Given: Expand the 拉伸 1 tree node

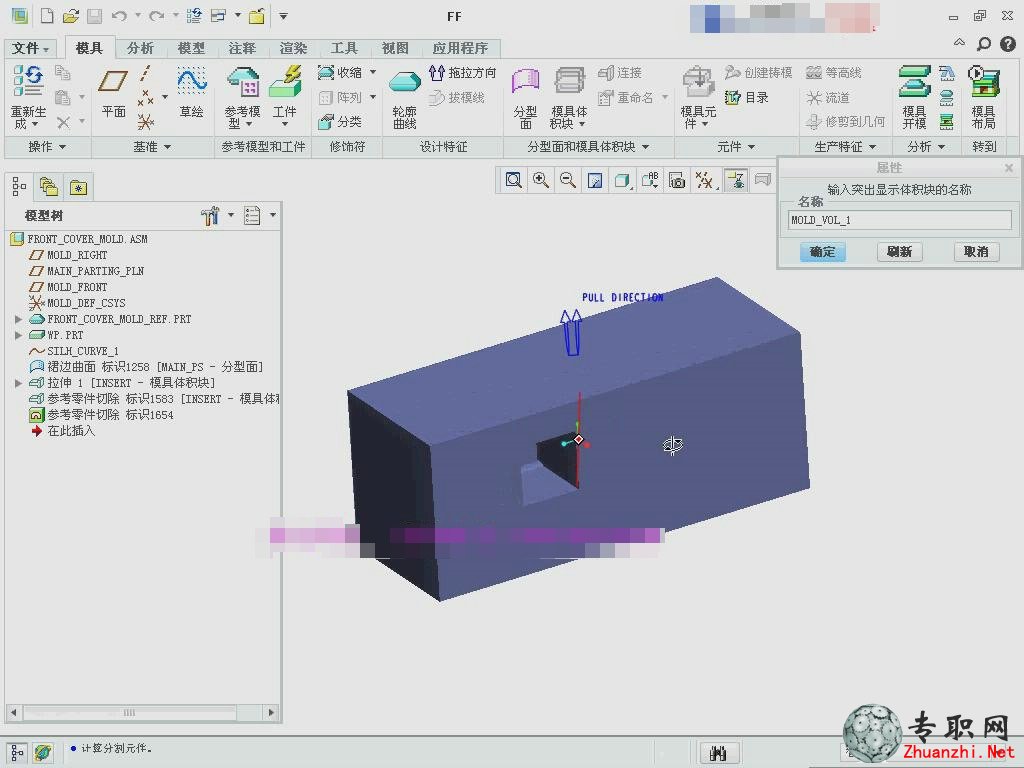Looking at the screenshot, I should (x=18, y=383).
